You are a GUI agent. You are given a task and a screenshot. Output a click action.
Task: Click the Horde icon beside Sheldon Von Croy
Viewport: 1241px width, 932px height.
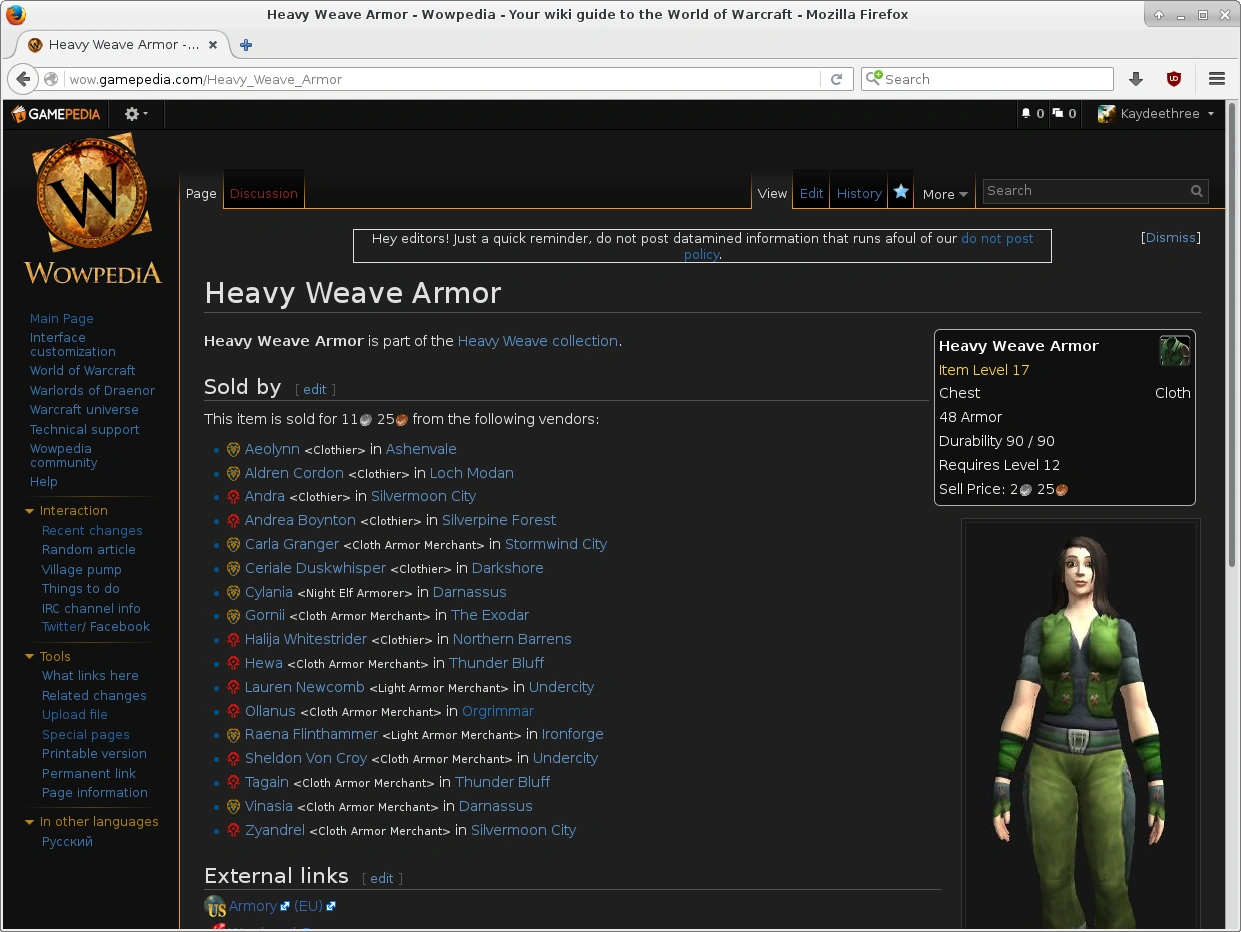click(x=233, y=759)
